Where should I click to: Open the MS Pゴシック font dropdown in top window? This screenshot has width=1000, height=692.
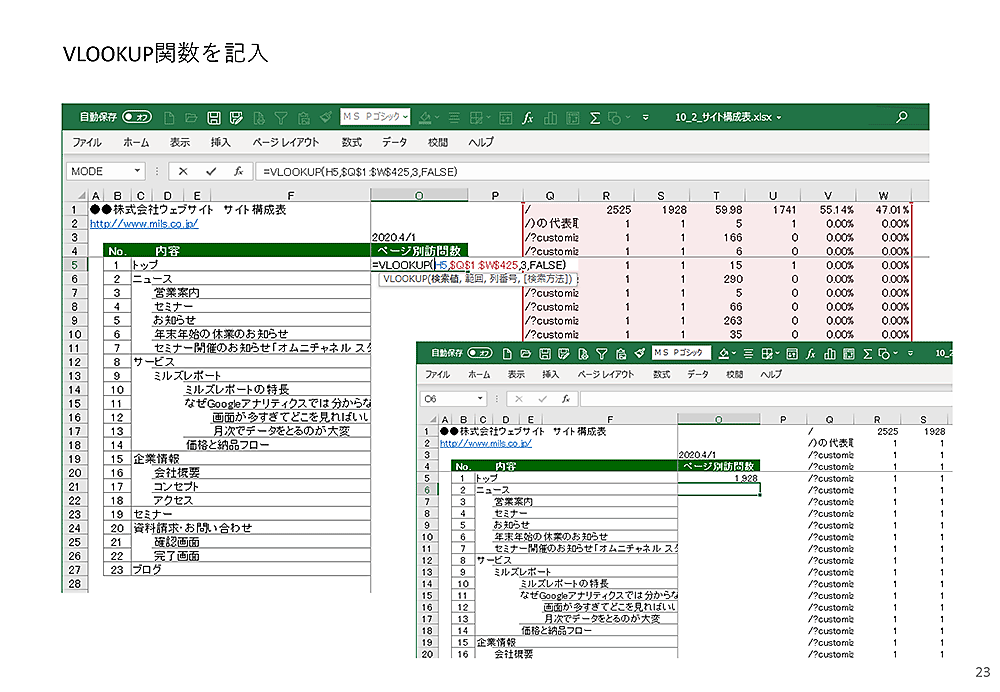point(404,117)
